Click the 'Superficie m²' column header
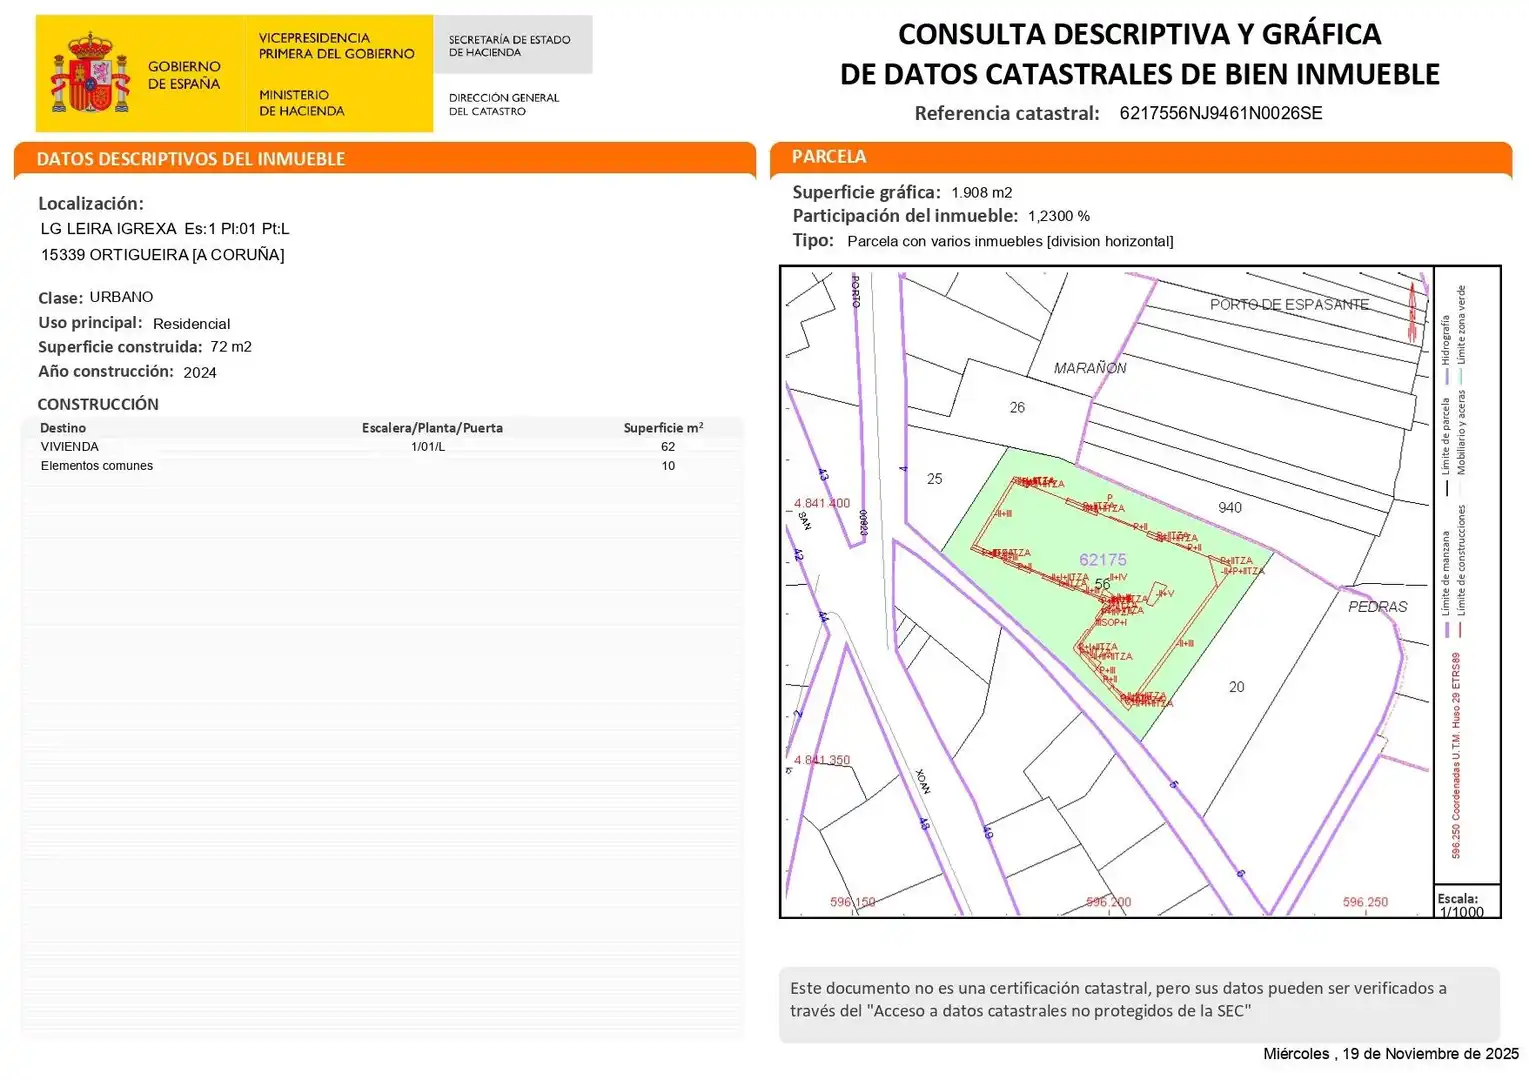The image size is (1529, 1080). pyautogui.click(x=663, y=428)
